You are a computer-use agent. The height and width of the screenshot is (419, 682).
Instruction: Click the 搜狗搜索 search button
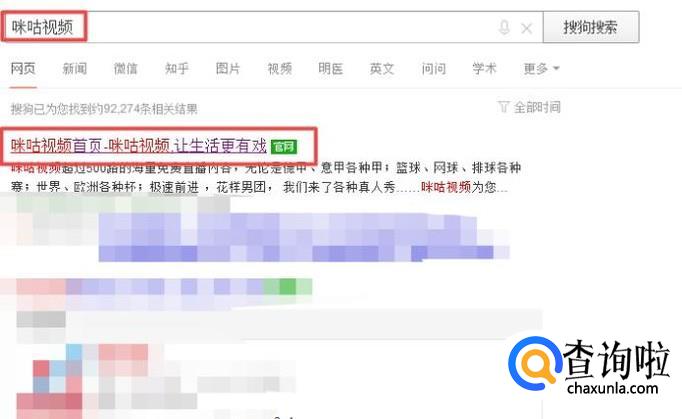[591, 27]
